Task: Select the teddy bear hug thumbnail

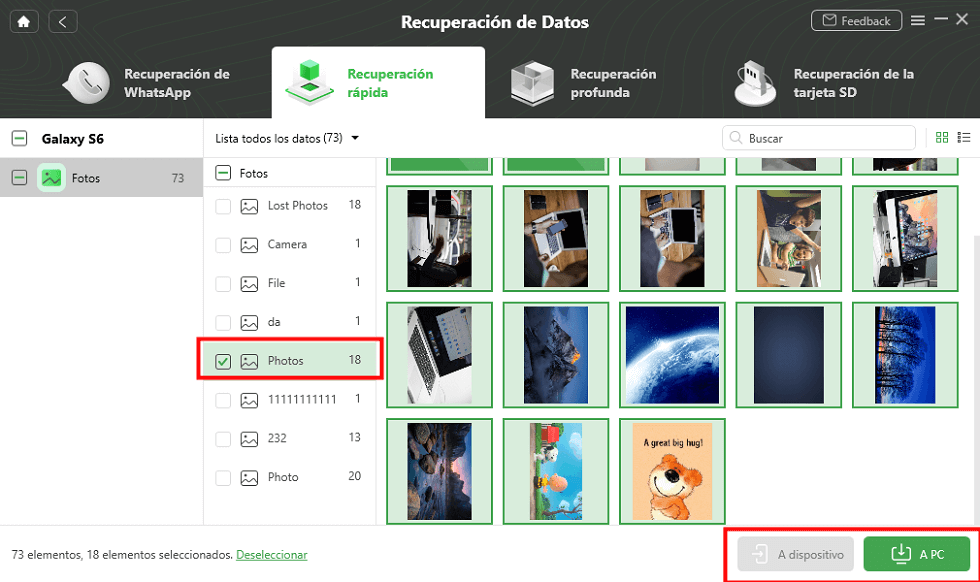Action: (672, 471)
